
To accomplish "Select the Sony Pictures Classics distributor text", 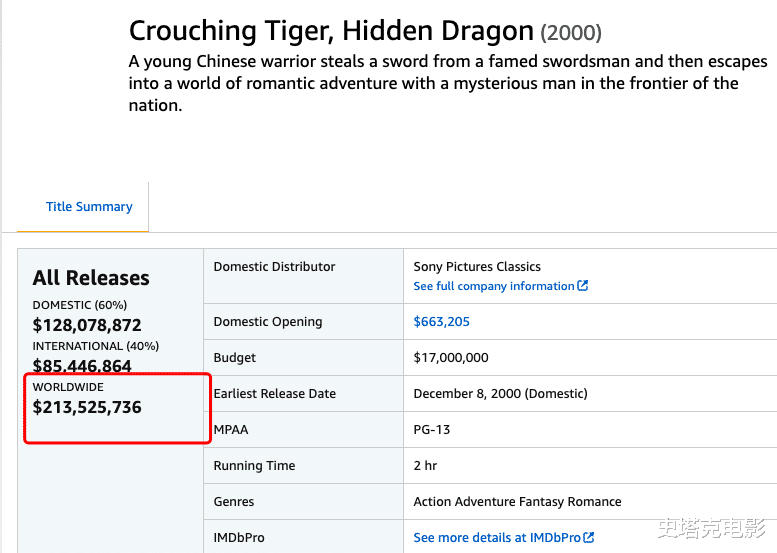I will tap(477, 267).
